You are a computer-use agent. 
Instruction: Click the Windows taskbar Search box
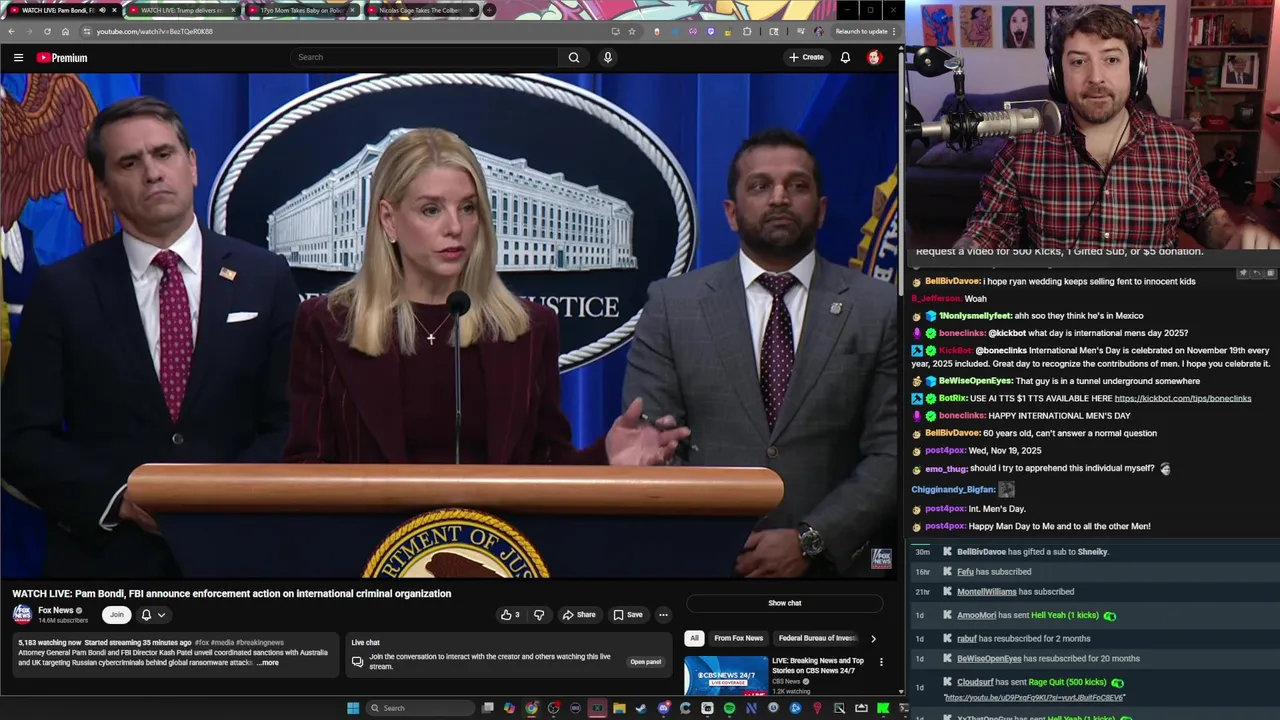pos(420,708)
